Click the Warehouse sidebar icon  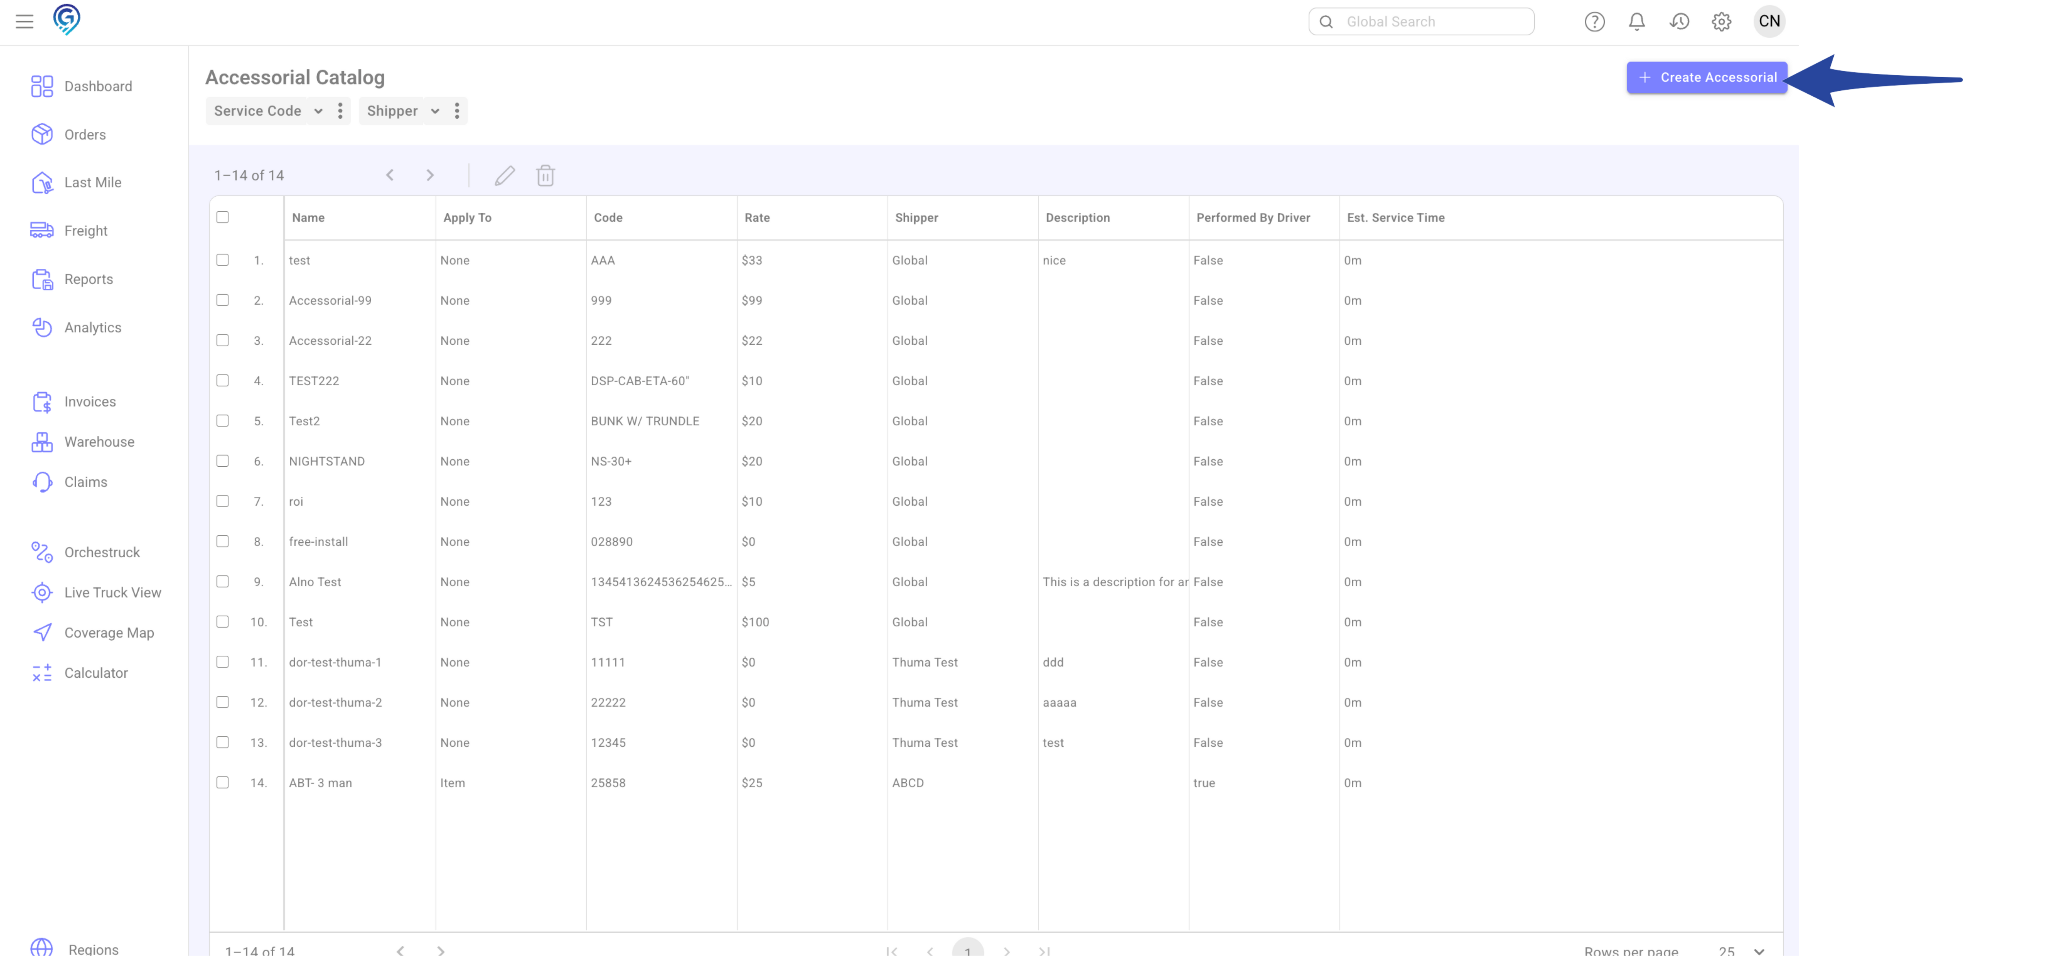click(42, 442)
